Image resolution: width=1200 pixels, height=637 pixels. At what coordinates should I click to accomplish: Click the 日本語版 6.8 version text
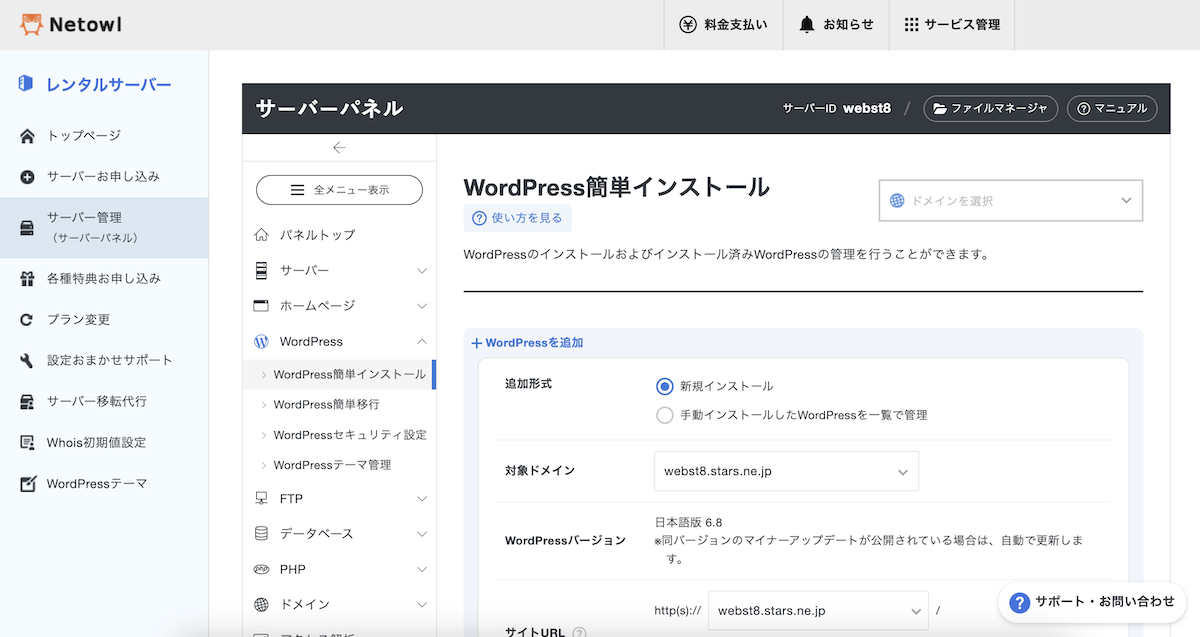point(688,522)
